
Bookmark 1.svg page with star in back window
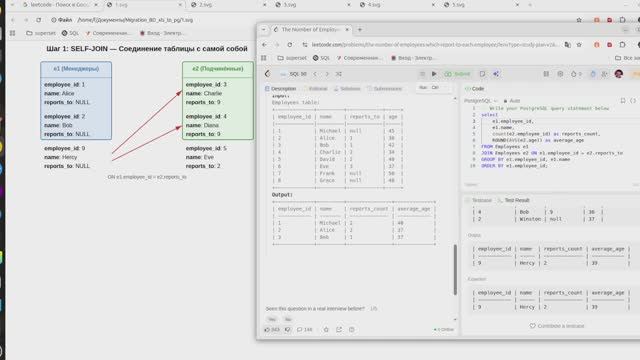(x=579, y=20)
